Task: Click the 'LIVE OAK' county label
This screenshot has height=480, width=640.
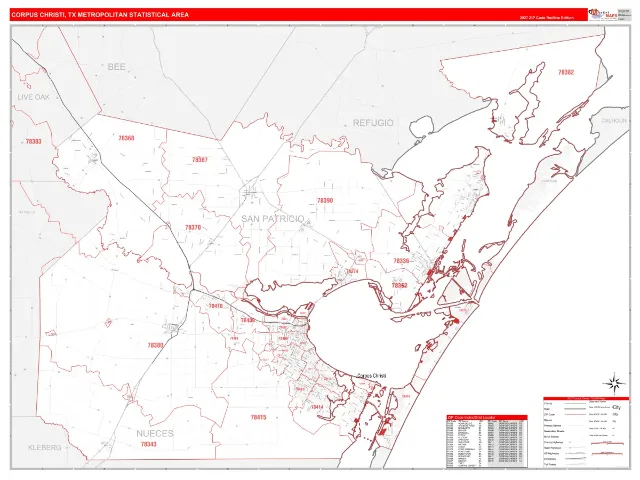Action: (33, 97)
